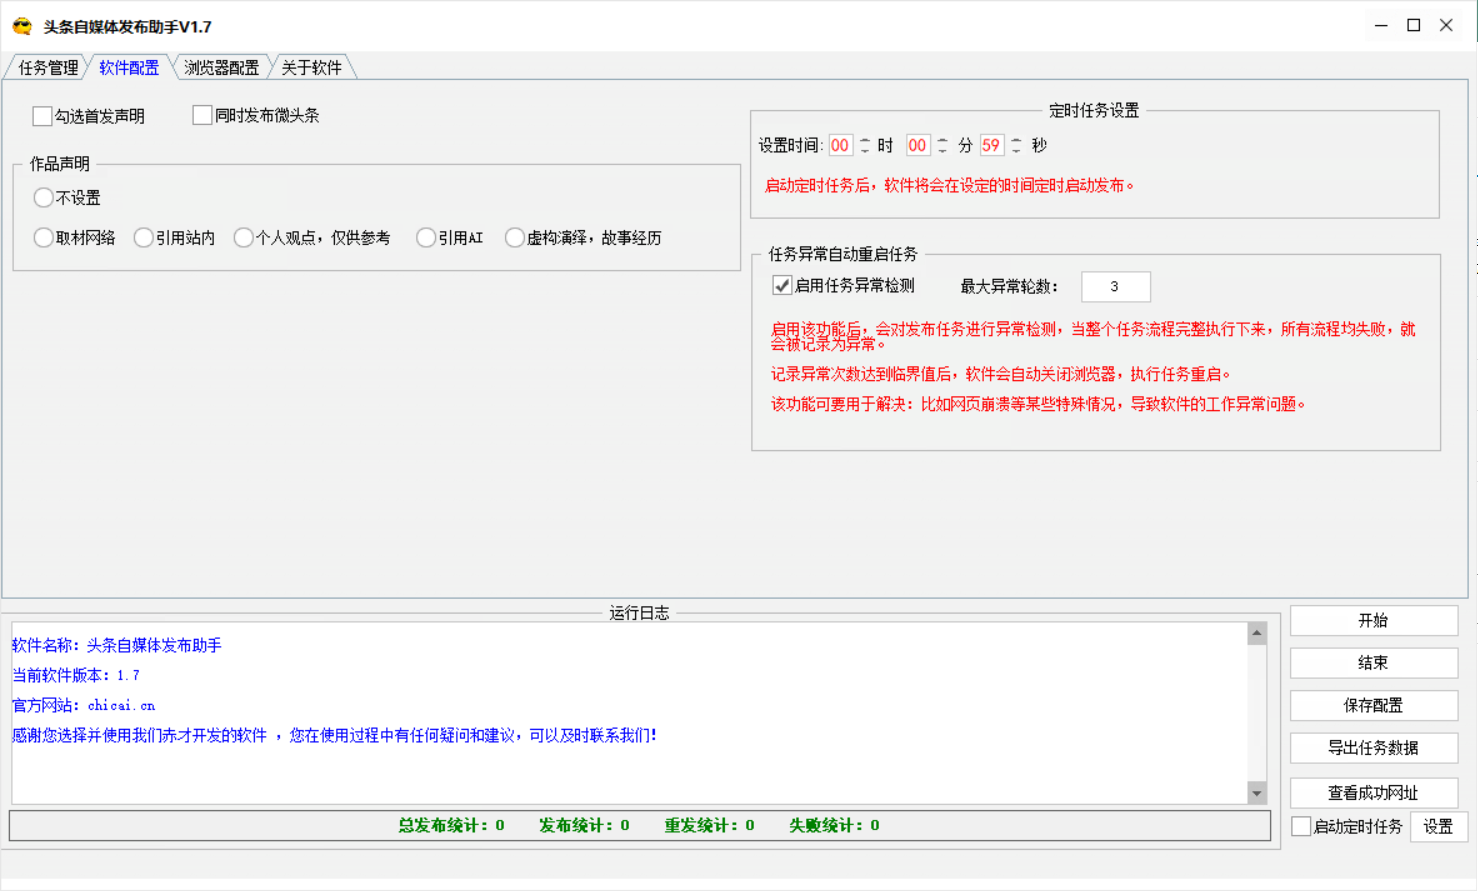Click the 结束 button
Image resolution: width=1478 pixels, height=891 pixels.
(x=1373, y=662)
